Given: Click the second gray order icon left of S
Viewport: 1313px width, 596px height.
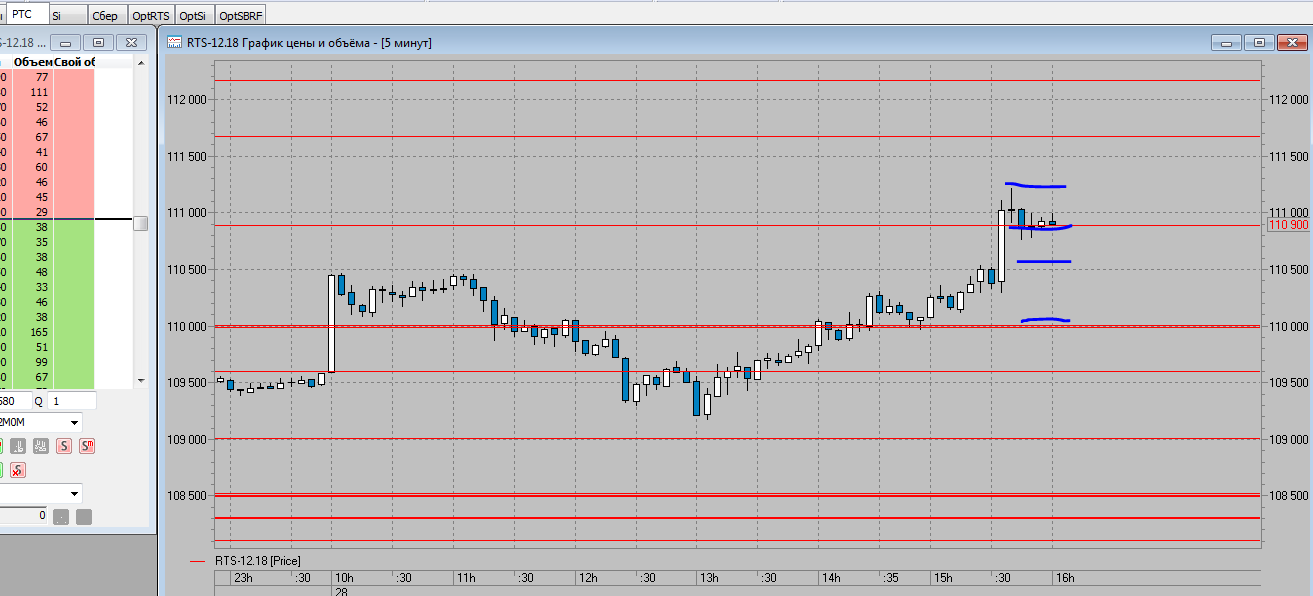Looking at the screenshot, I should point(41,446).
